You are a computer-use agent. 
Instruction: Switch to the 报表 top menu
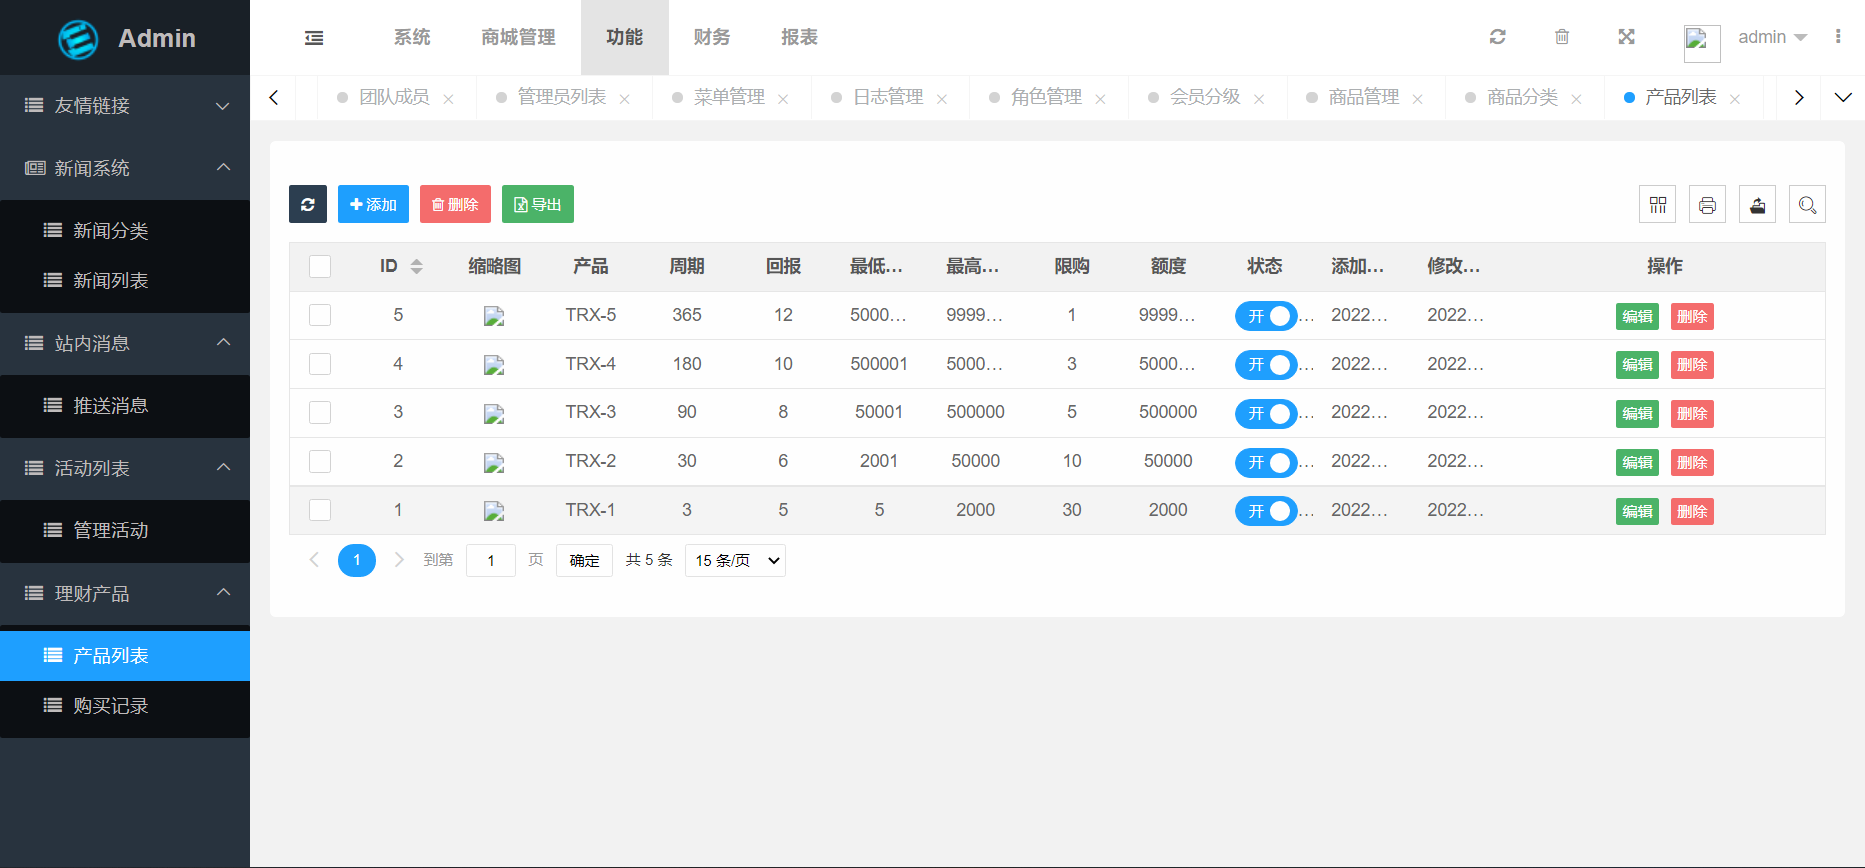[x=800, y=37]
